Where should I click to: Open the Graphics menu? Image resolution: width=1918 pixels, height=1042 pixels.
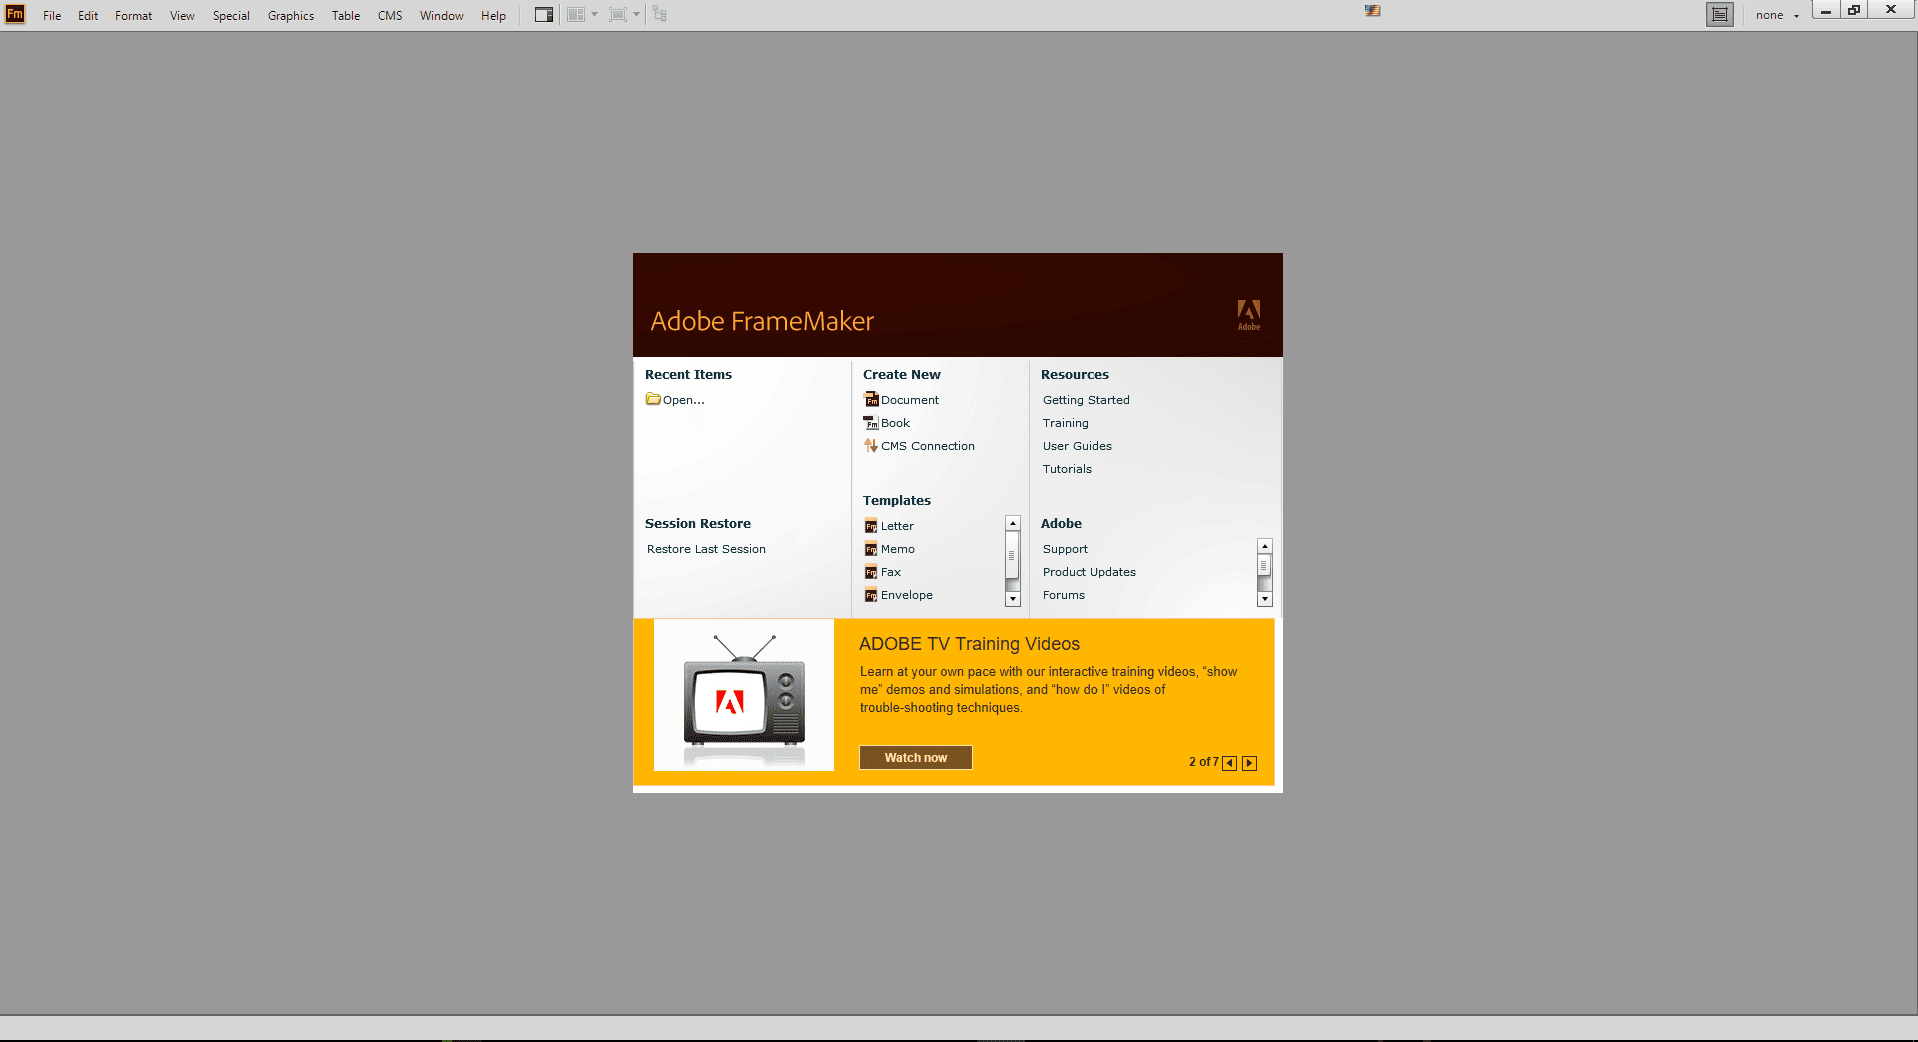pyautogui.click(x=291, y=15)
